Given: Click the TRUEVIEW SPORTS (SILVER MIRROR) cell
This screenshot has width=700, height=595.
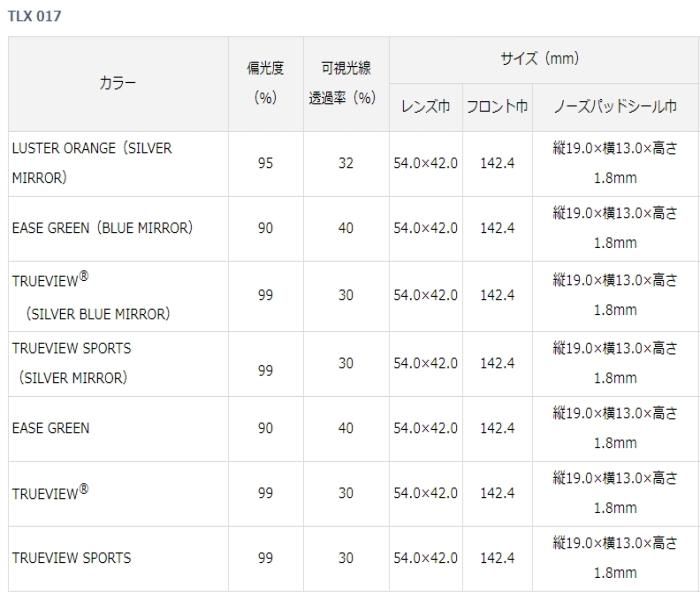Looking at the screenshot, I should point(72,363).
